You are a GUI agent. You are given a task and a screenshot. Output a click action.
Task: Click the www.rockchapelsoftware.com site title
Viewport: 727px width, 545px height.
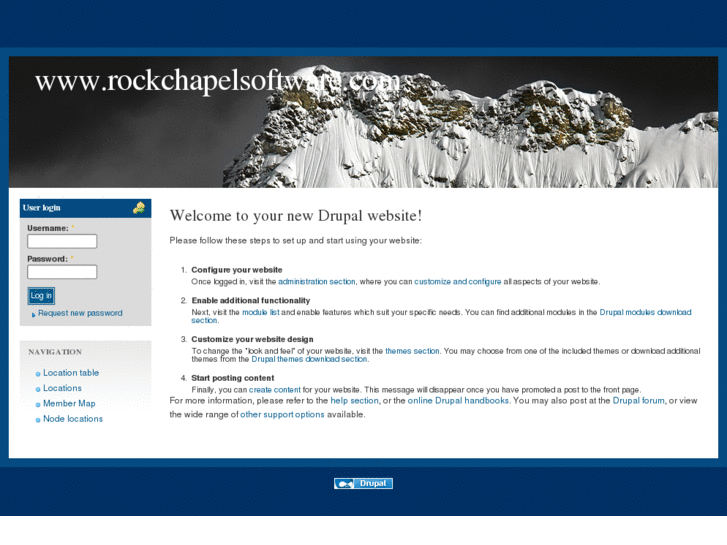(218, 81)
